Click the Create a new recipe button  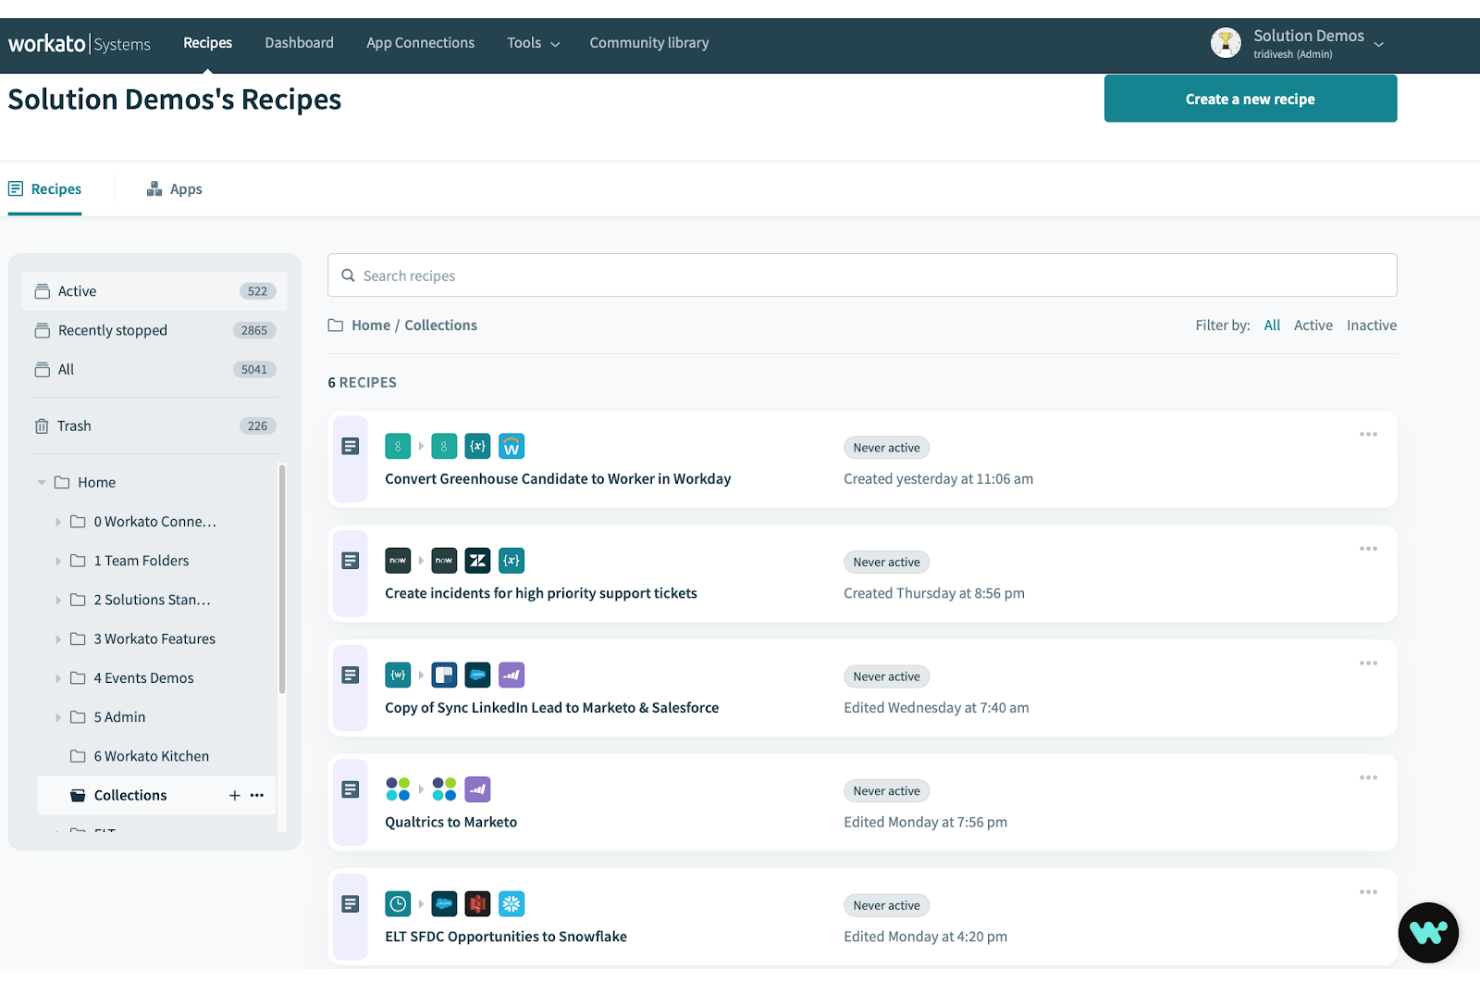1250,98
